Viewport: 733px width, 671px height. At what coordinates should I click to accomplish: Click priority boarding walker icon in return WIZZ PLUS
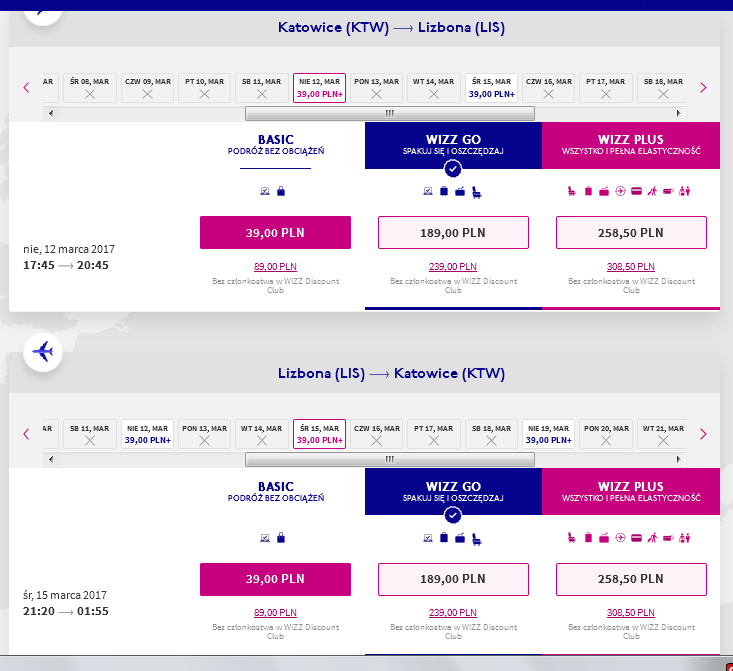[652, 538]
